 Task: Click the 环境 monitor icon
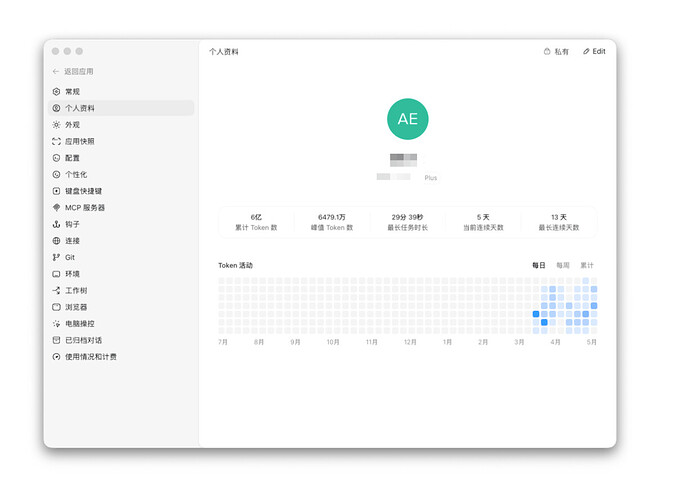[56, 274]
